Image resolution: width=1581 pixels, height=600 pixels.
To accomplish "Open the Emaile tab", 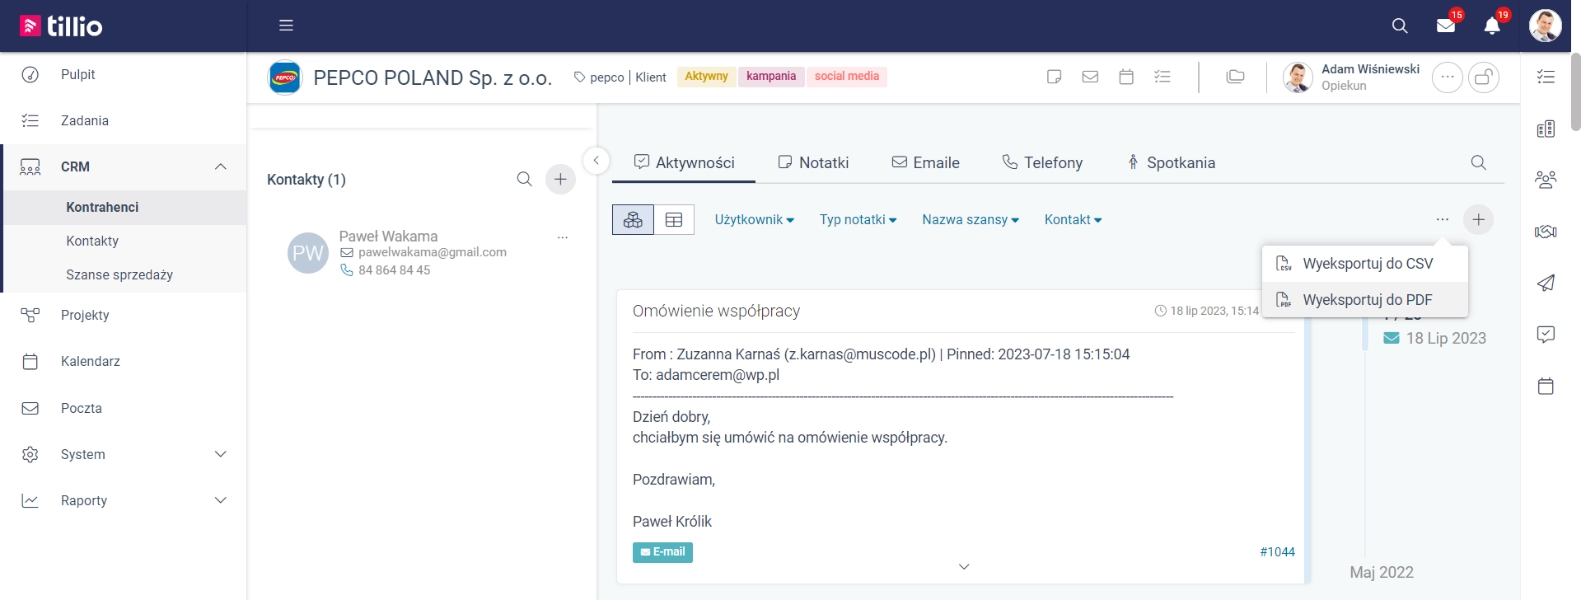I will click(x=925, y=163).
